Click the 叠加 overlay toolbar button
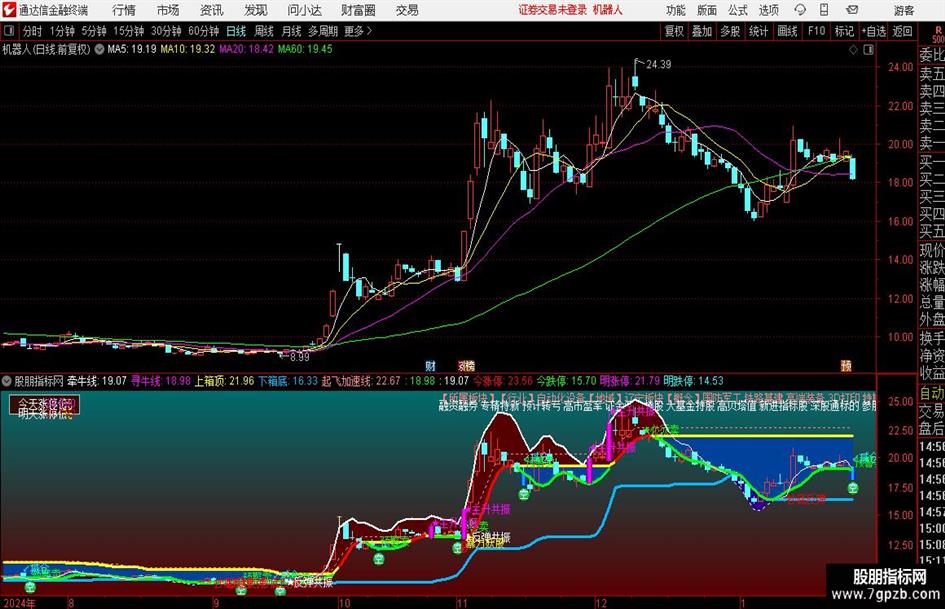This screenshot has height=609, width=945. tap(702, 31)
